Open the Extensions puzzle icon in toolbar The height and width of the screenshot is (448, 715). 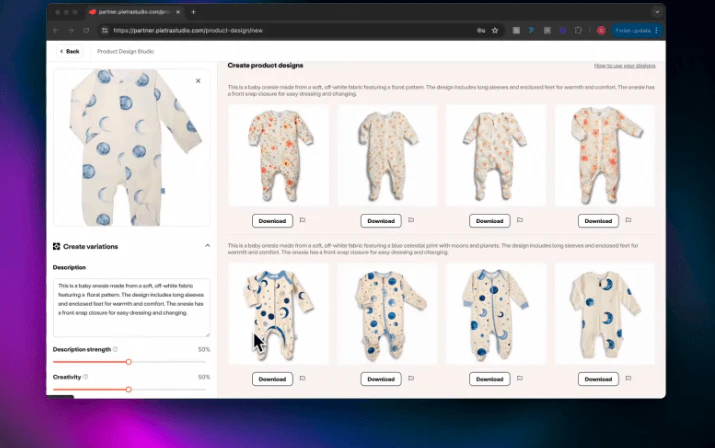point(578,31)
